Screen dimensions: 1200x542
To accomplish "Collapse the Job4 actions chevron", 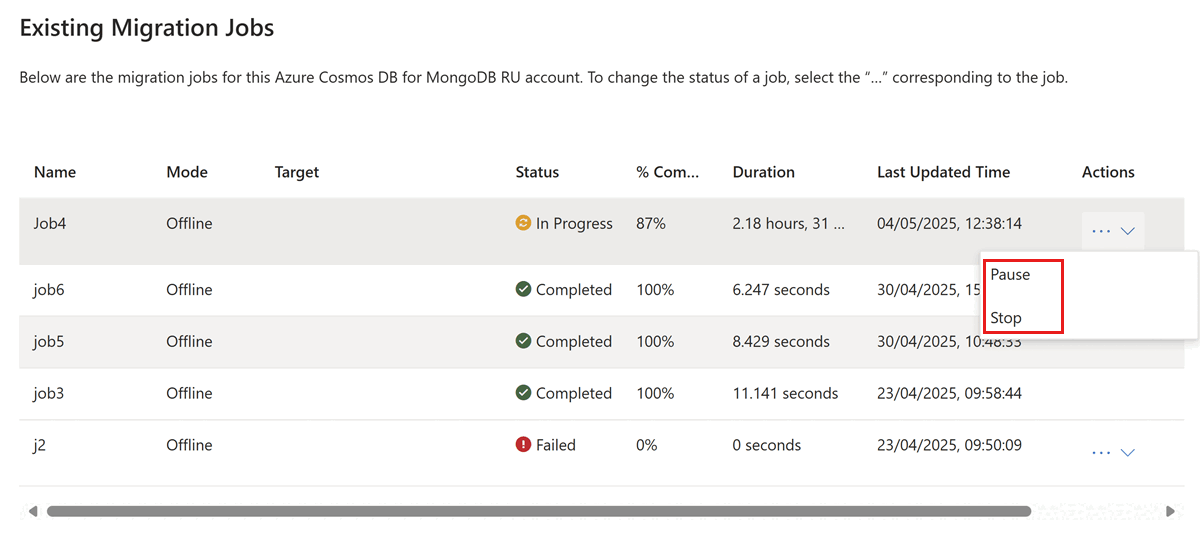I will [1128, 231].
